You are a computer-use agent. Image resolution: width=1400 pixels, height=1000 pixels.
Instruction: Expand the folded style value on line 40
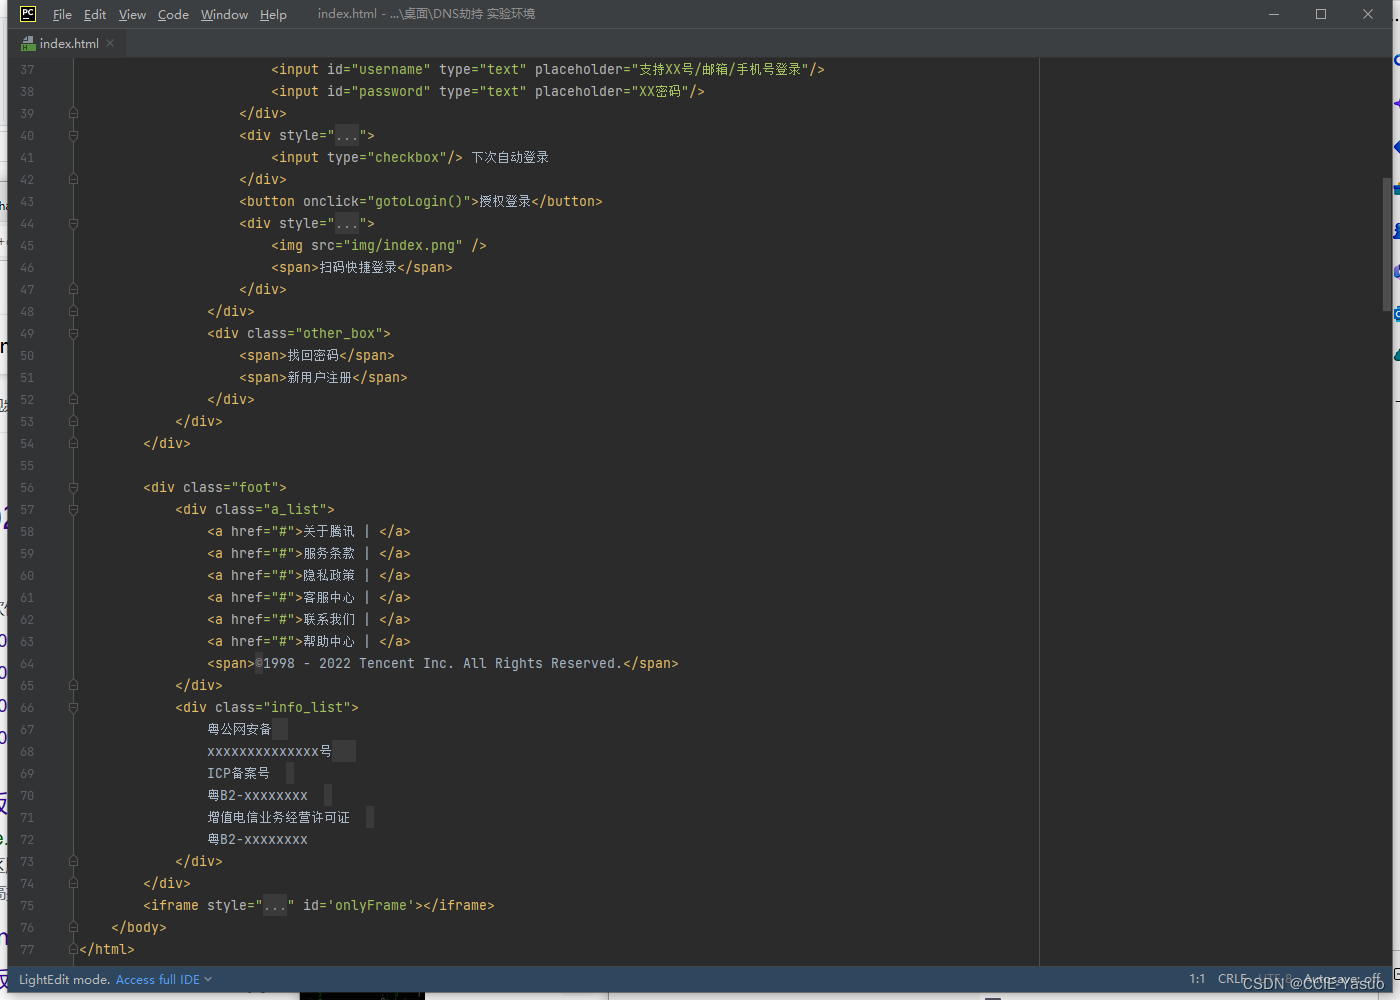coord(347,135)
